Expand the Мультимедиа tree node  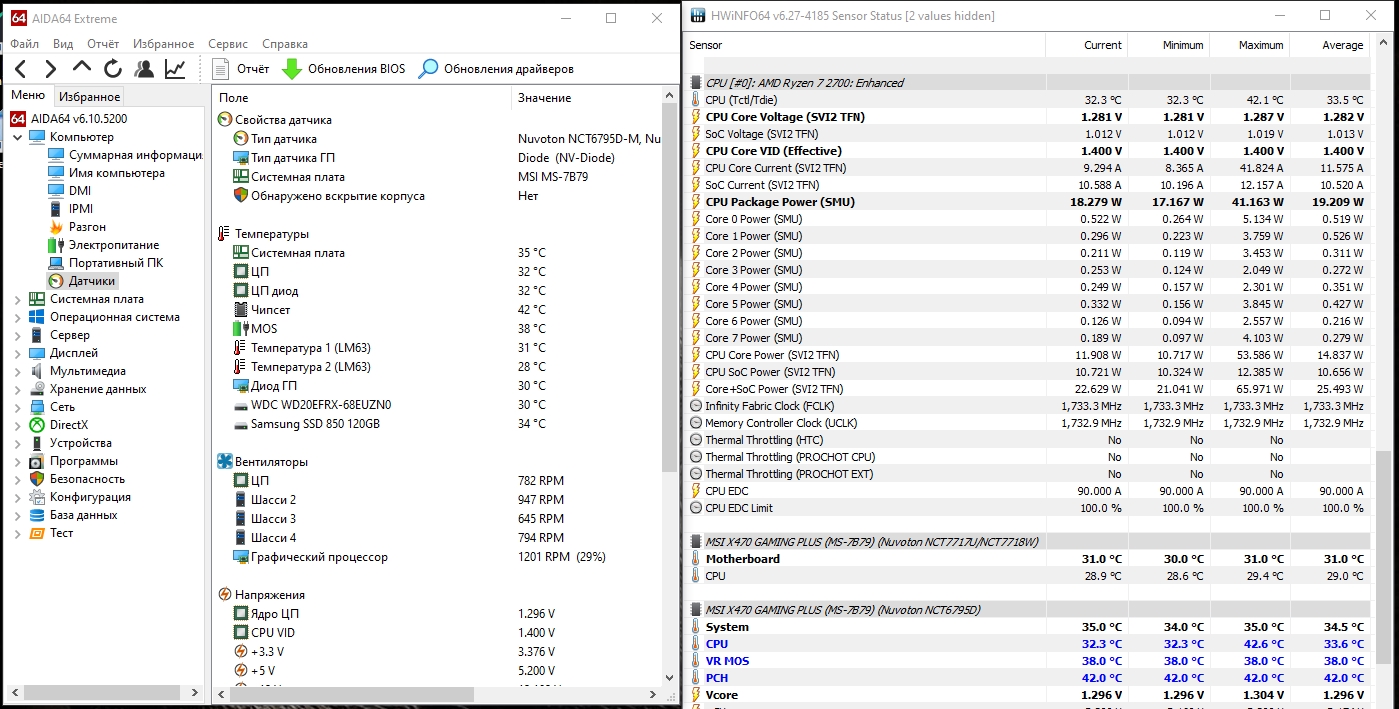click(17, 371)
